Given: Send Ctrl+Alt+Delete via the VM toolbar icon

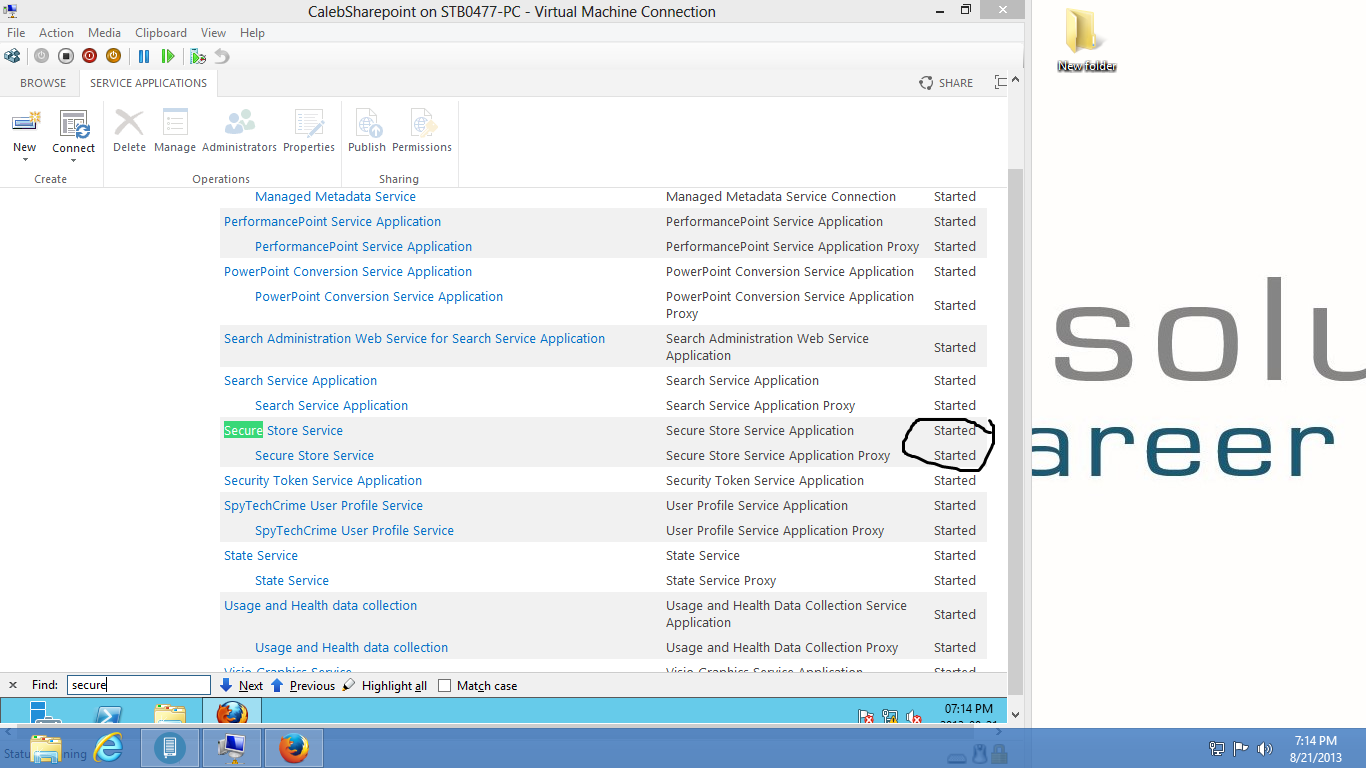Looking at the screenshot, I should [12, 56].
